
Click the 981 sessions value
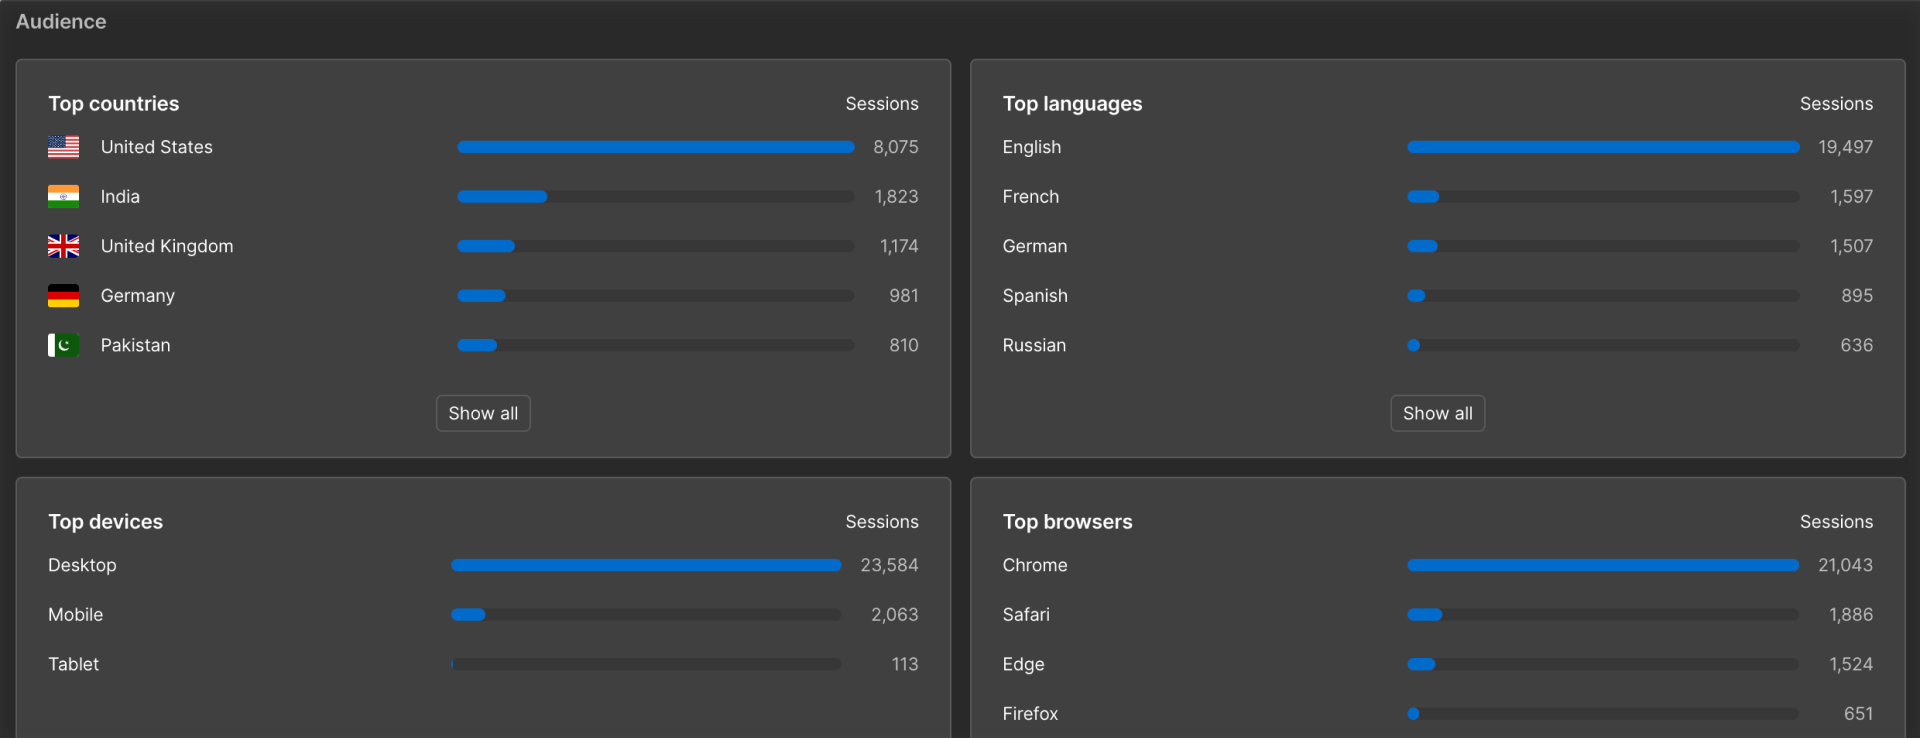pos(903,296)
